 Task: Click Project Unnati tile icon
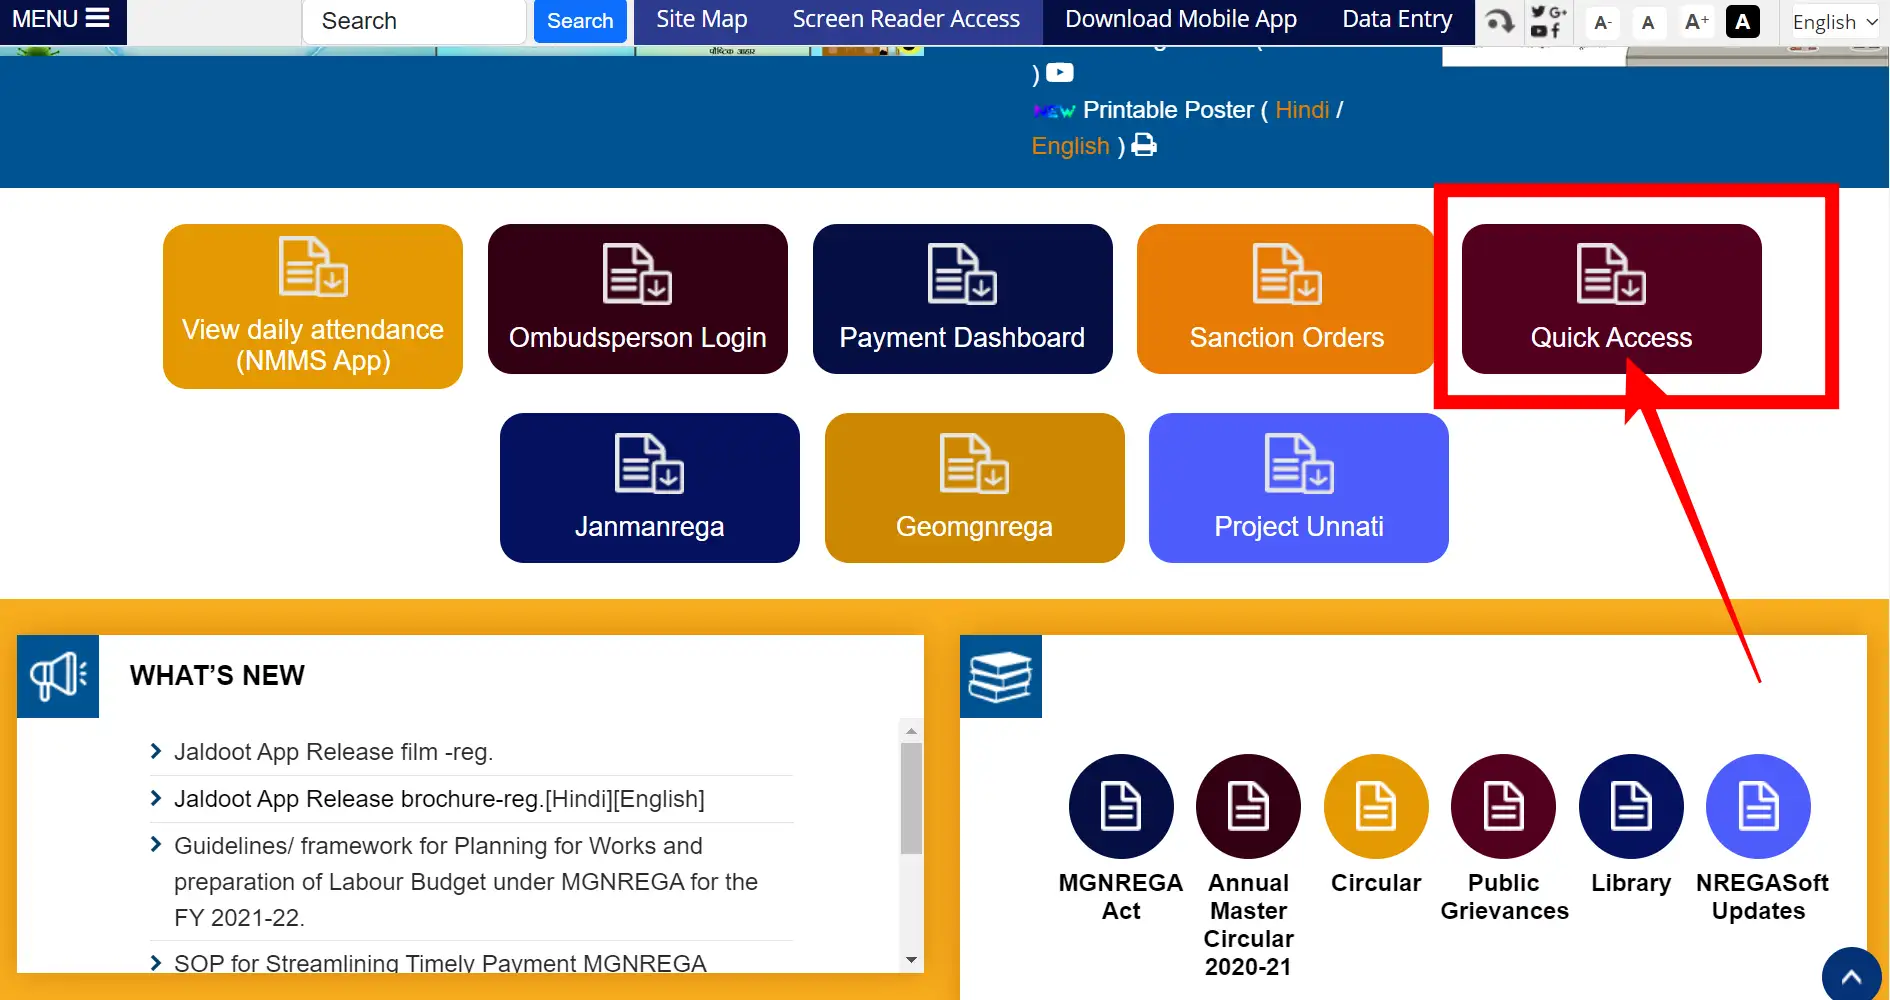pos(1299,463)
